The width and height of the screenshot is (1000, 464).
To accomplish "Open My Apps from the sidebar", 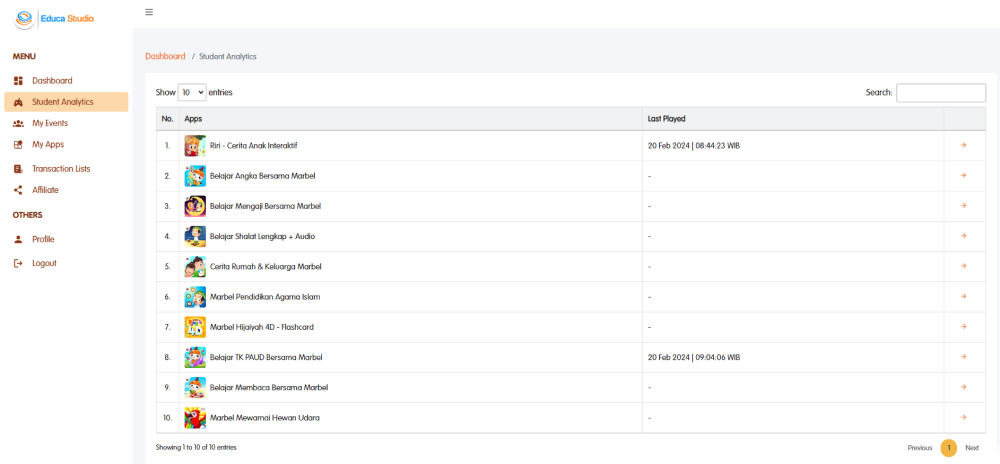I will click(48, 145).
